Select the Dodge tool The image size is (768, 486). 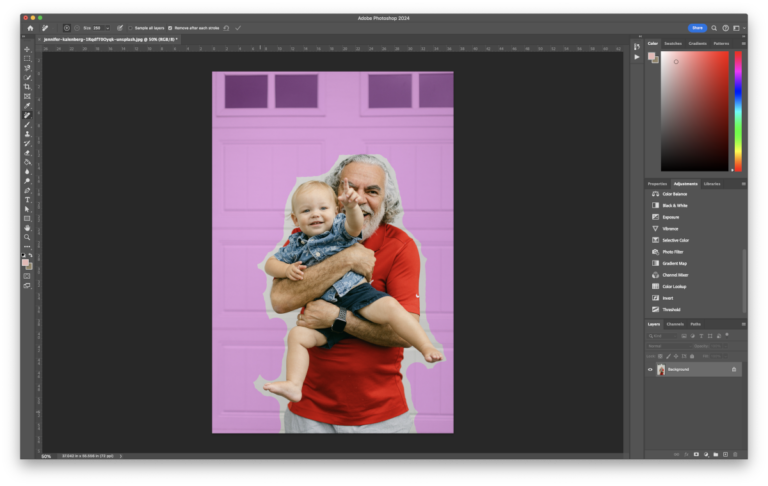pyautogui.click(x=27, y=181)
